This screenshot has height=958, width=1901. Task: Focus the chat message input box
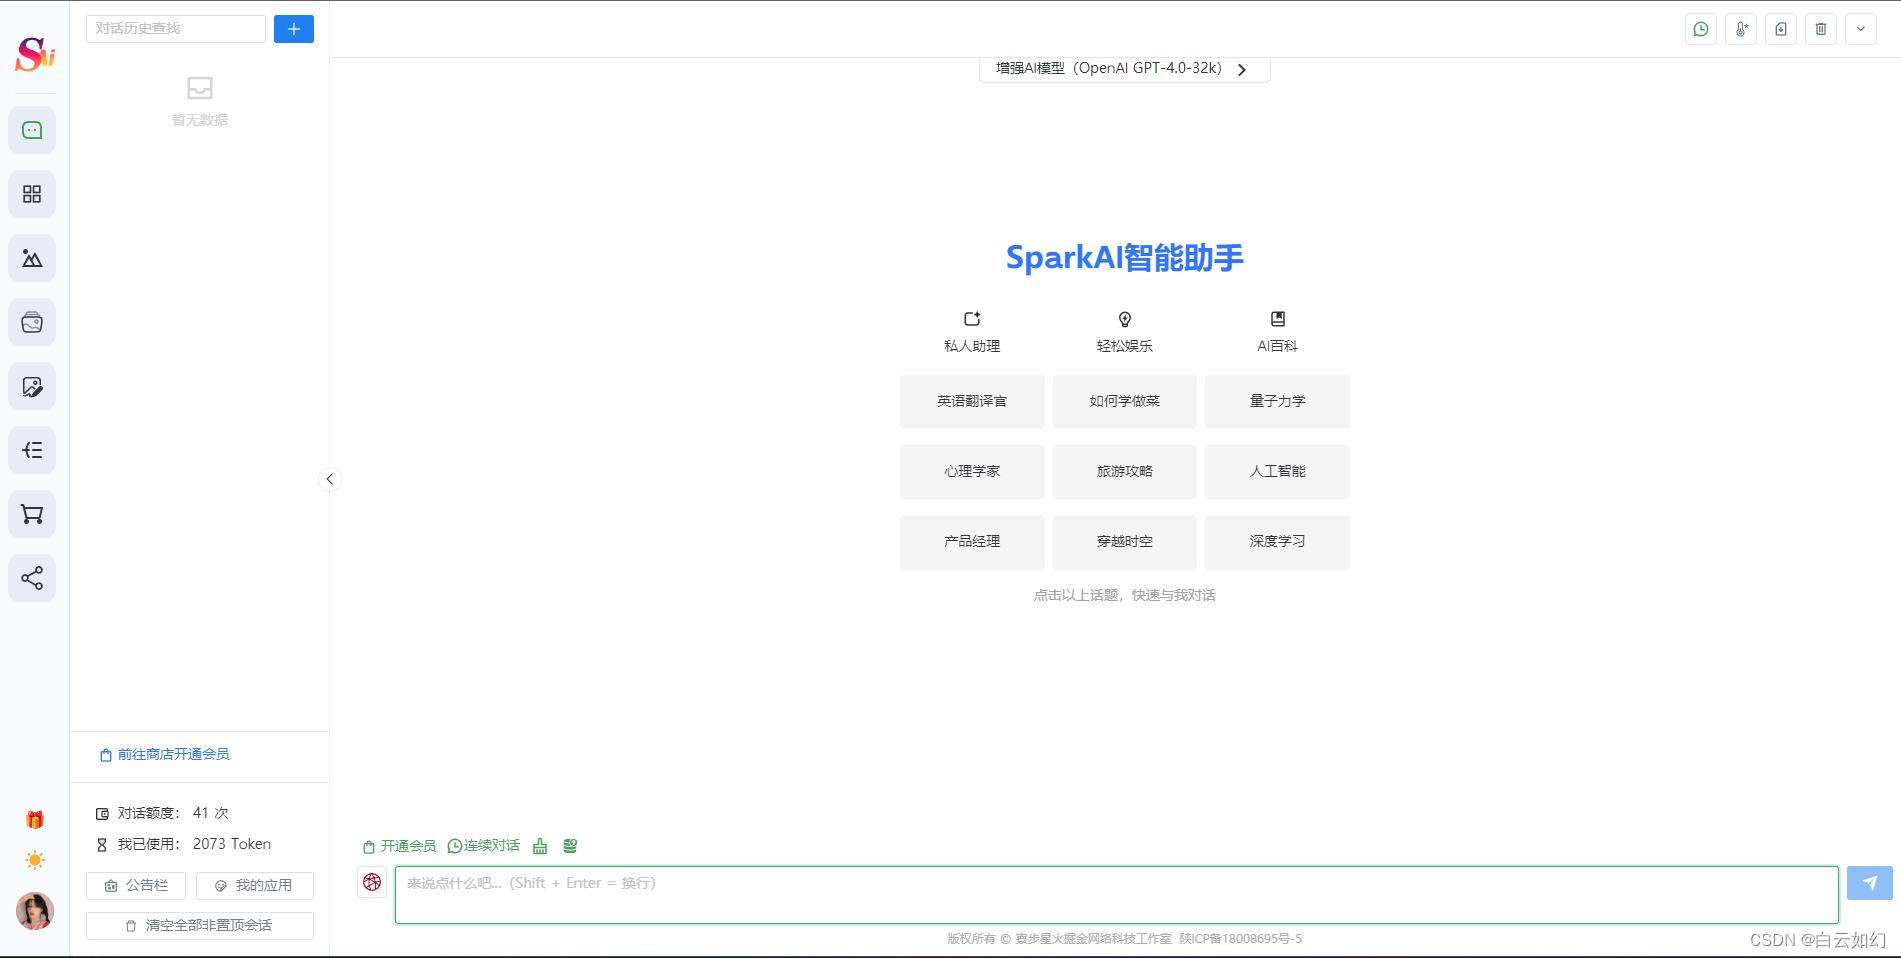click(x=1116, y=895)
